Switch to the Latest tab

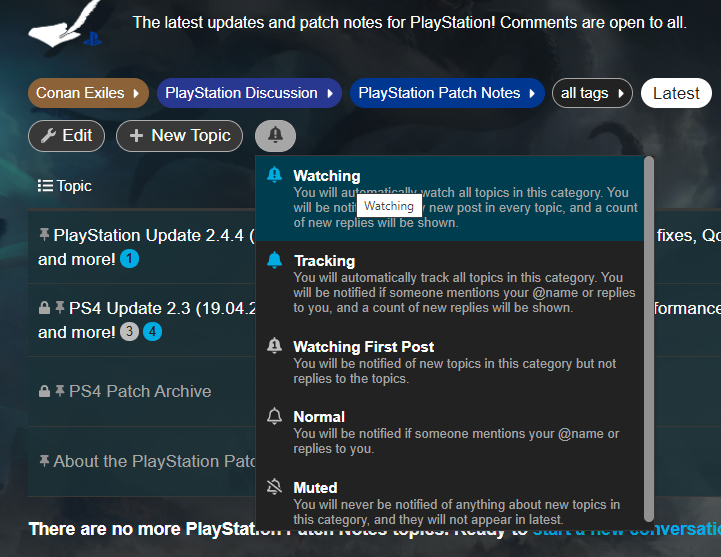[676, 93]
